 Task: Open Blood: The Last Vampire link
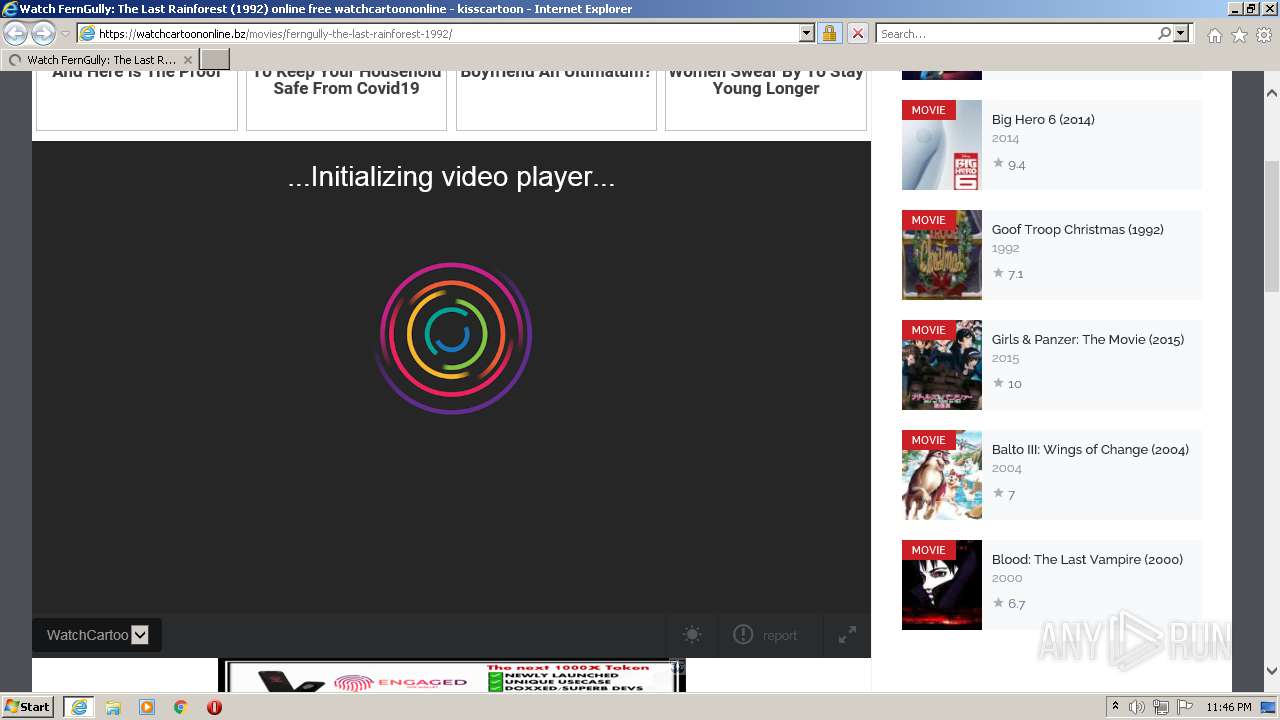click(x=1087, y=559)
